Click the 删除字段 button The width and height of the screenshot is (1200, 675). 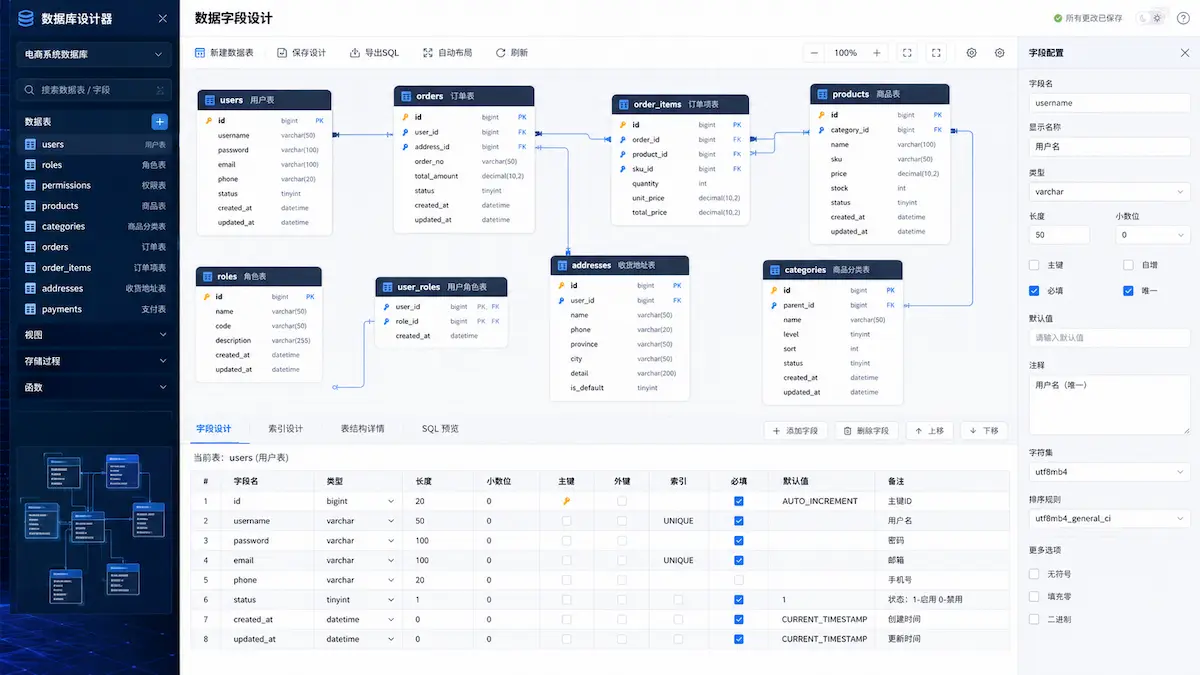[x=866, y=430]
